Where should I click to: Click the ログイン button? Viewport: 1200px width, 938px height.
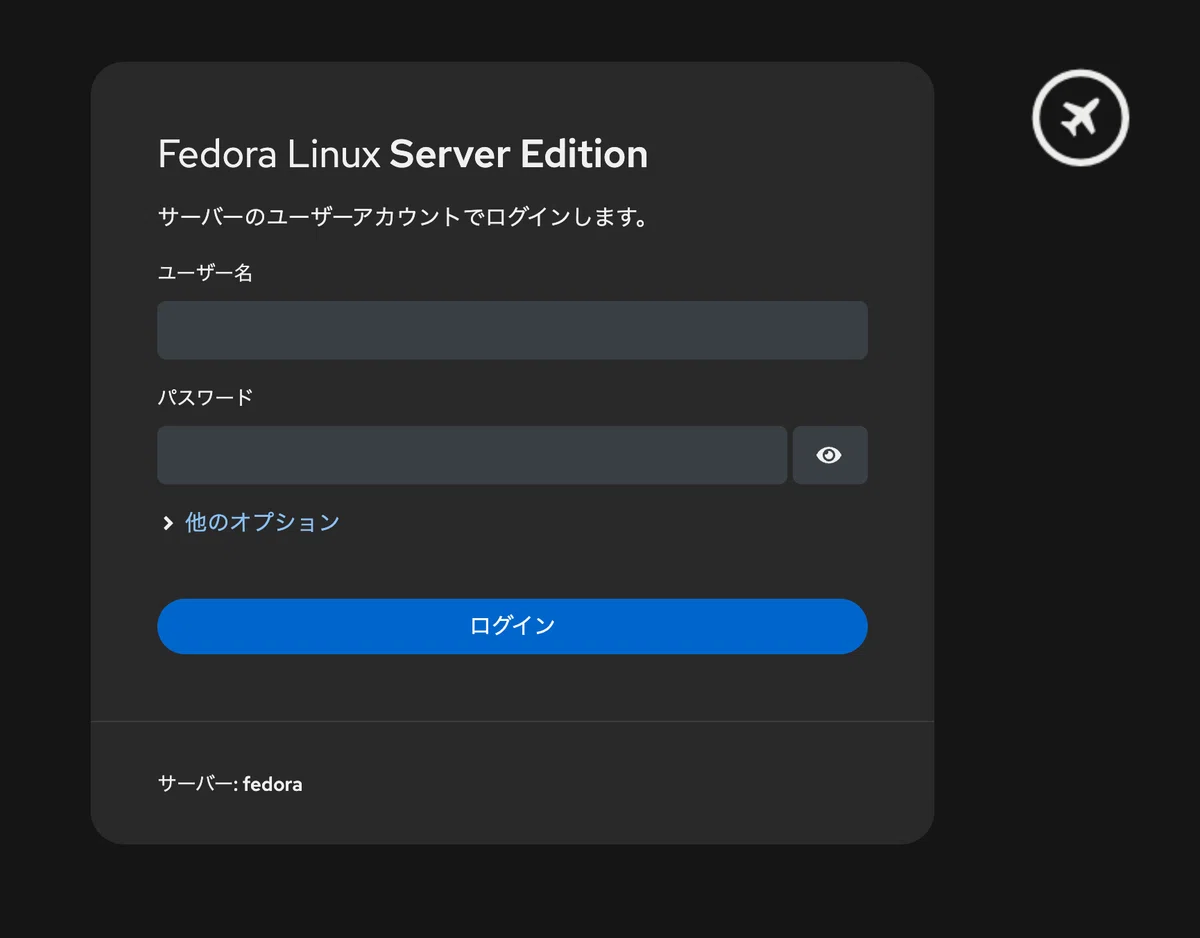click(x=512, y=626)
